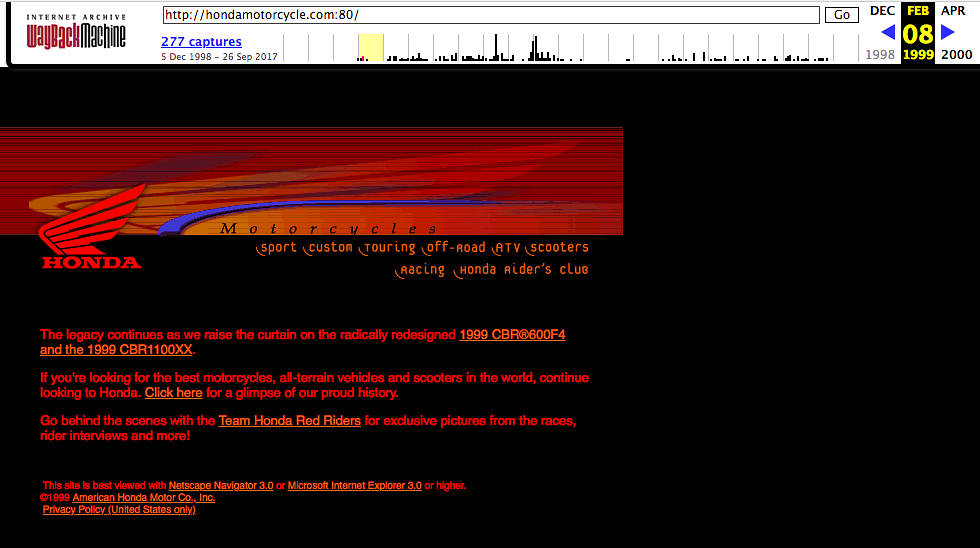Open the racing section
This screenshot has width=980, height=548.
pyautogui.click(x=420, y=270)
